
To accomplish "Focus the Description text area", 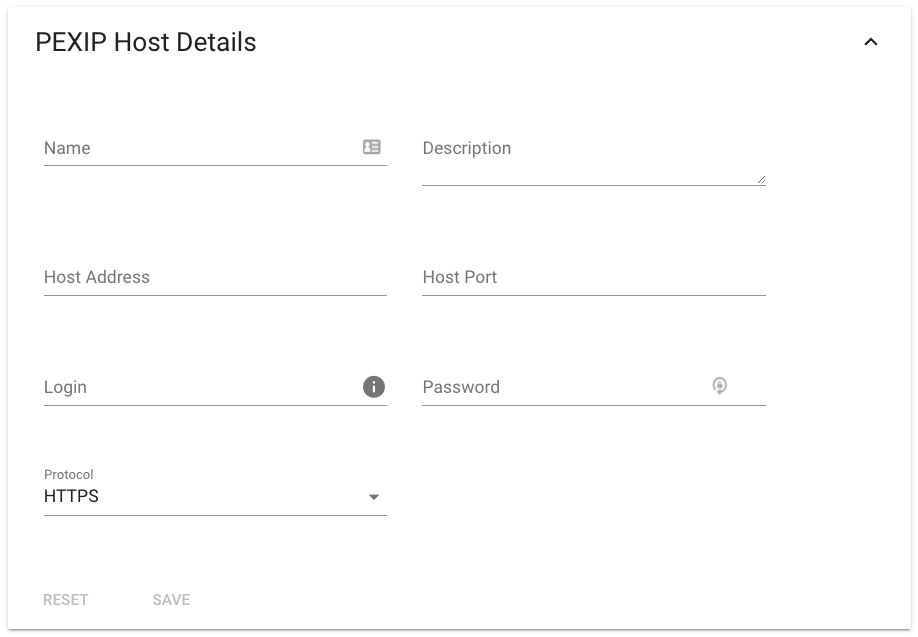I will click(x=594, y=159).
